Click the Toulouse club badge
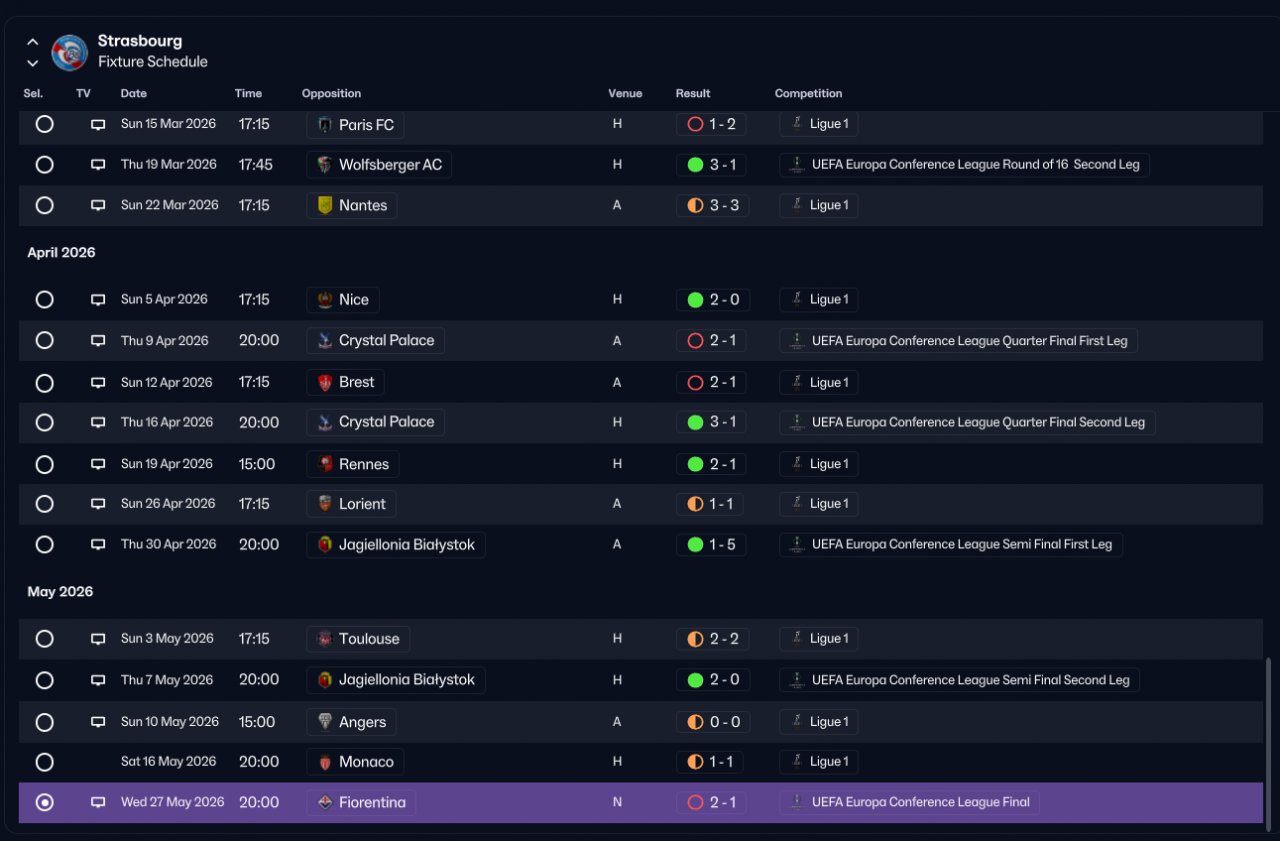The image size is (1280, 841). coord(324,639)
